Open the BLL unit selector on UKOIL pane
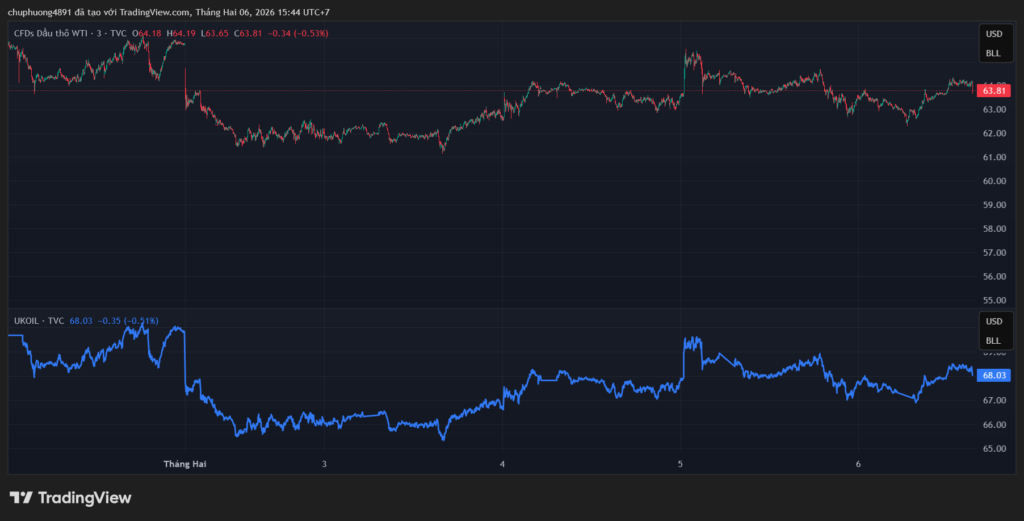1024x521 pixels. (x=993, y=341)
